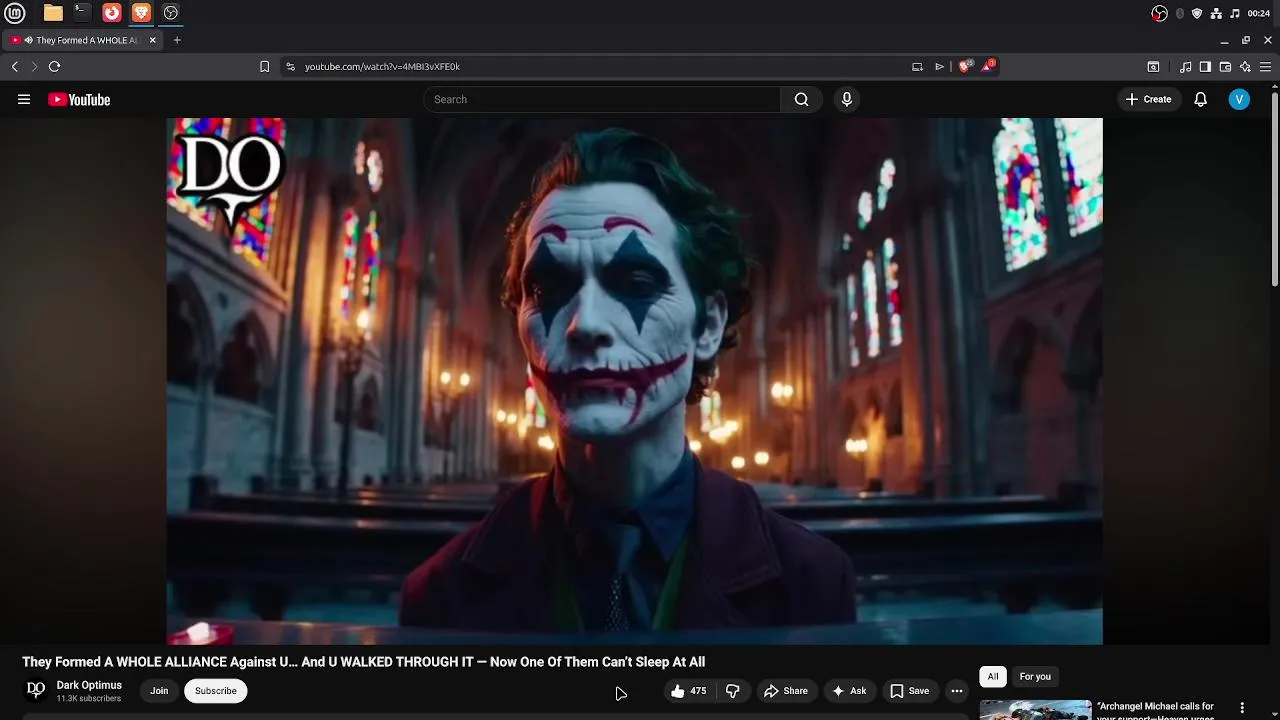
Task: Open the Leo AI assistant
Action: click(x=1245, y=67)
